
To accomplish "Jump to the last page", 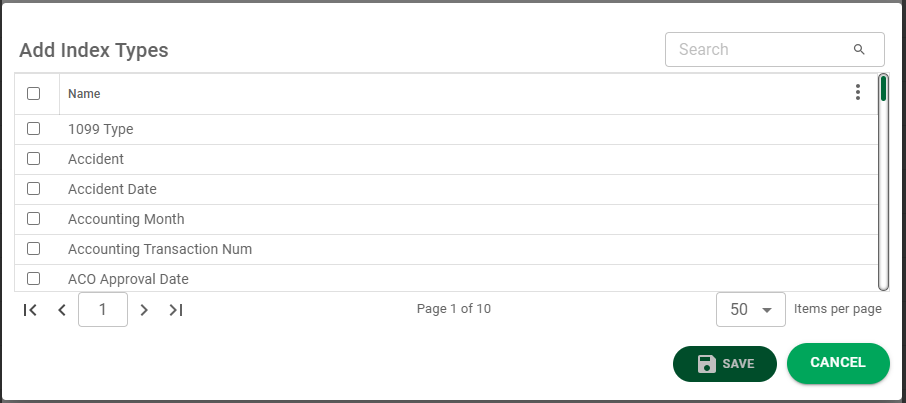I will click(176, 310).
